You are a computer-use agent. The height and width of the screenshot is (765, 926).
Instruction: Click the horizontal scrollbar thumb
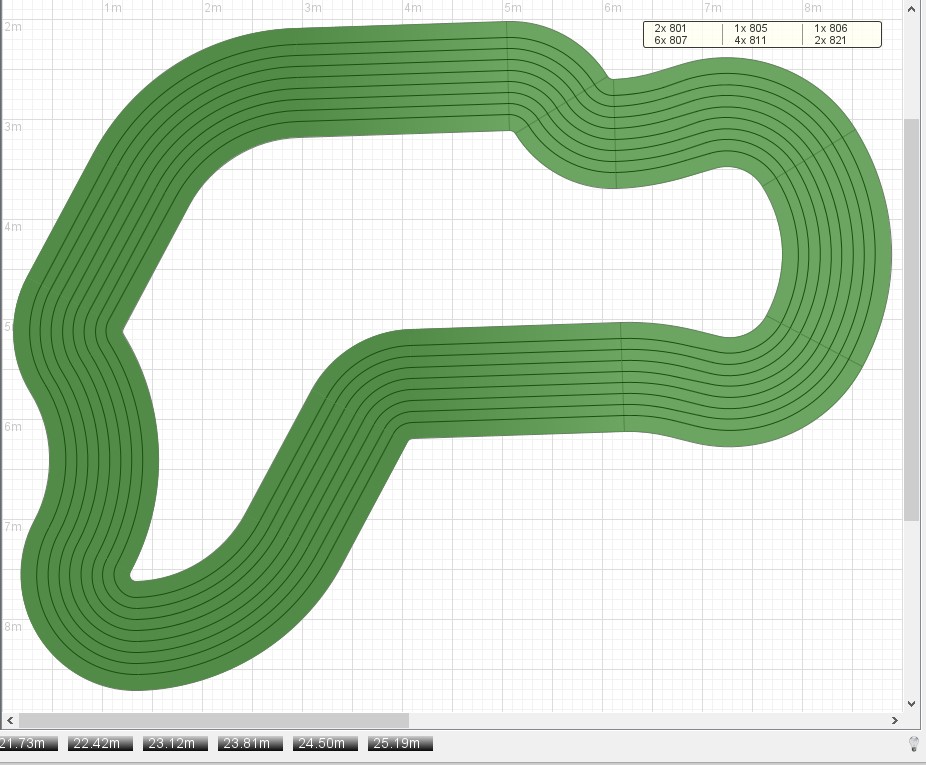(x=213, y=720)
